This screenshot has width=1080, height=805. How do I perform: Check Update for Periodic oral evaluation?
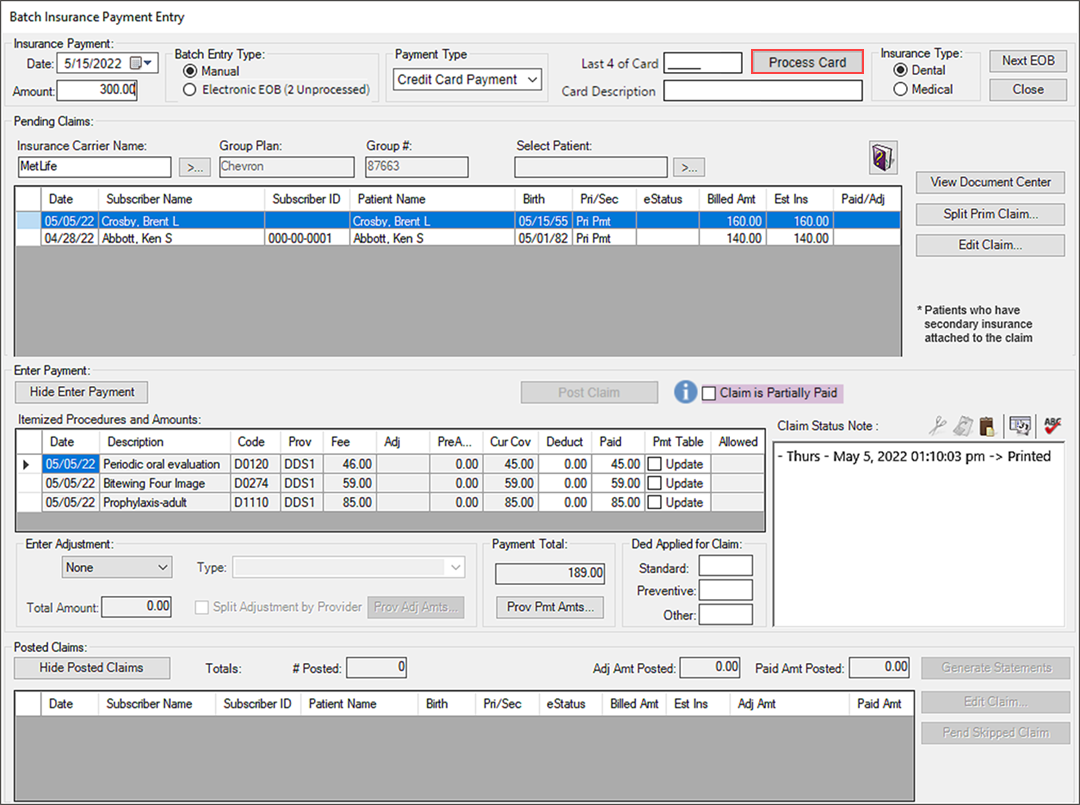pos(654,464)
